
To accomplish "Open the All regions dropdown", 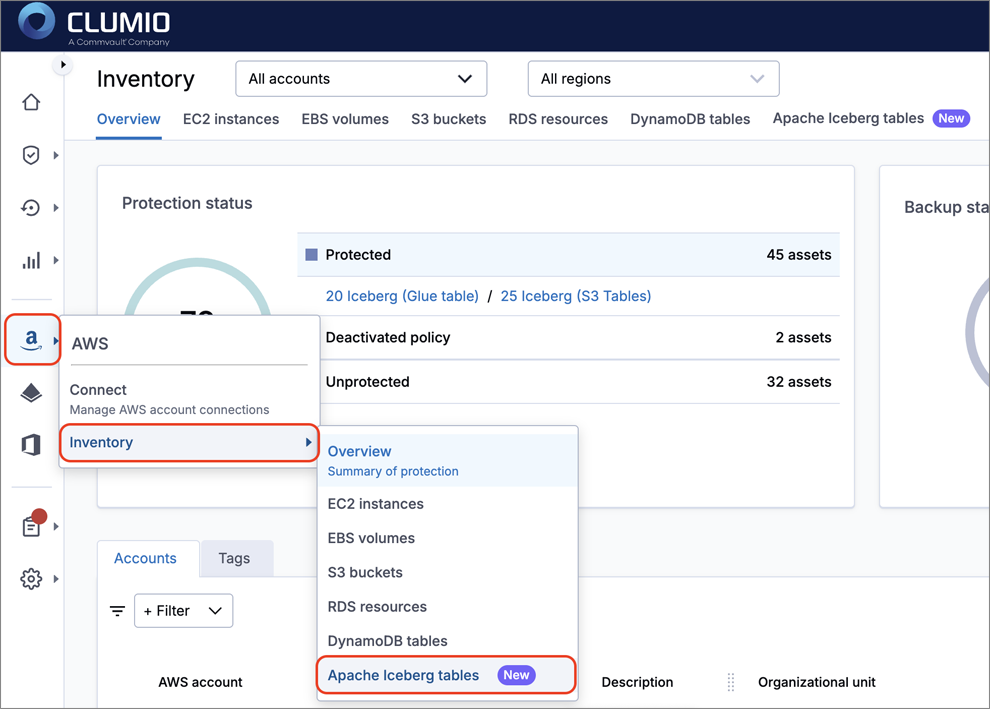I will 652,79.
